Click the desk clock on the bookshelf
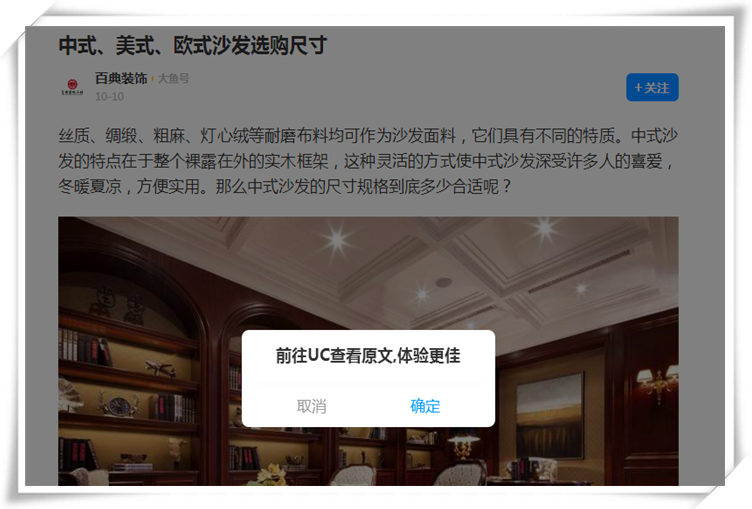Viewport: 752px width, 509px height. [x=119, y=406]
